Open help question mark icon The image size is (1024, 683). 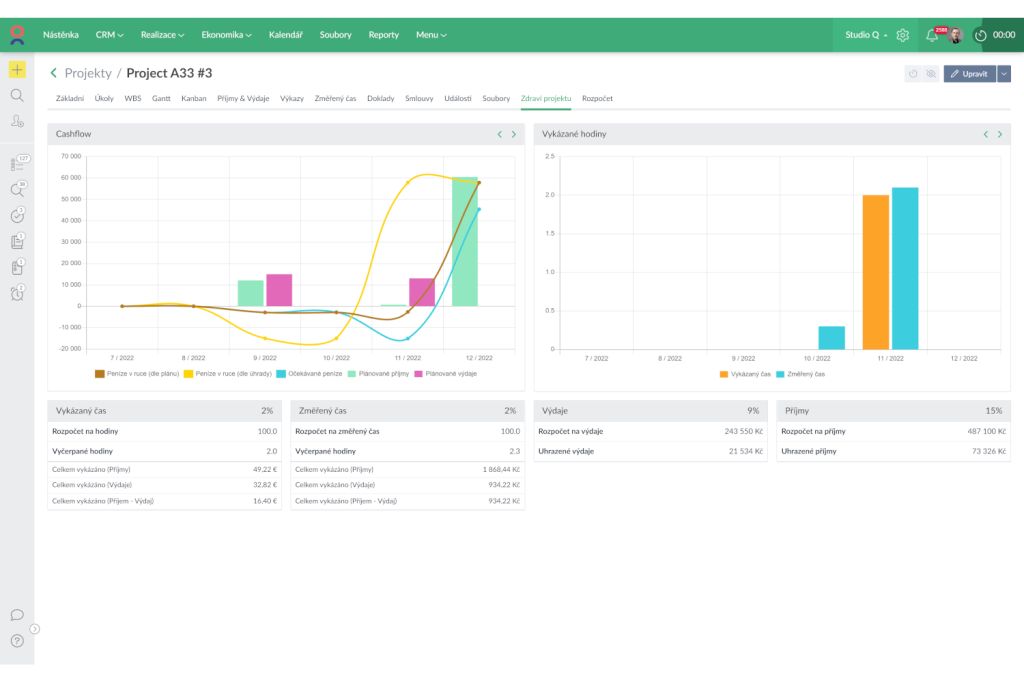coord(17,641)
